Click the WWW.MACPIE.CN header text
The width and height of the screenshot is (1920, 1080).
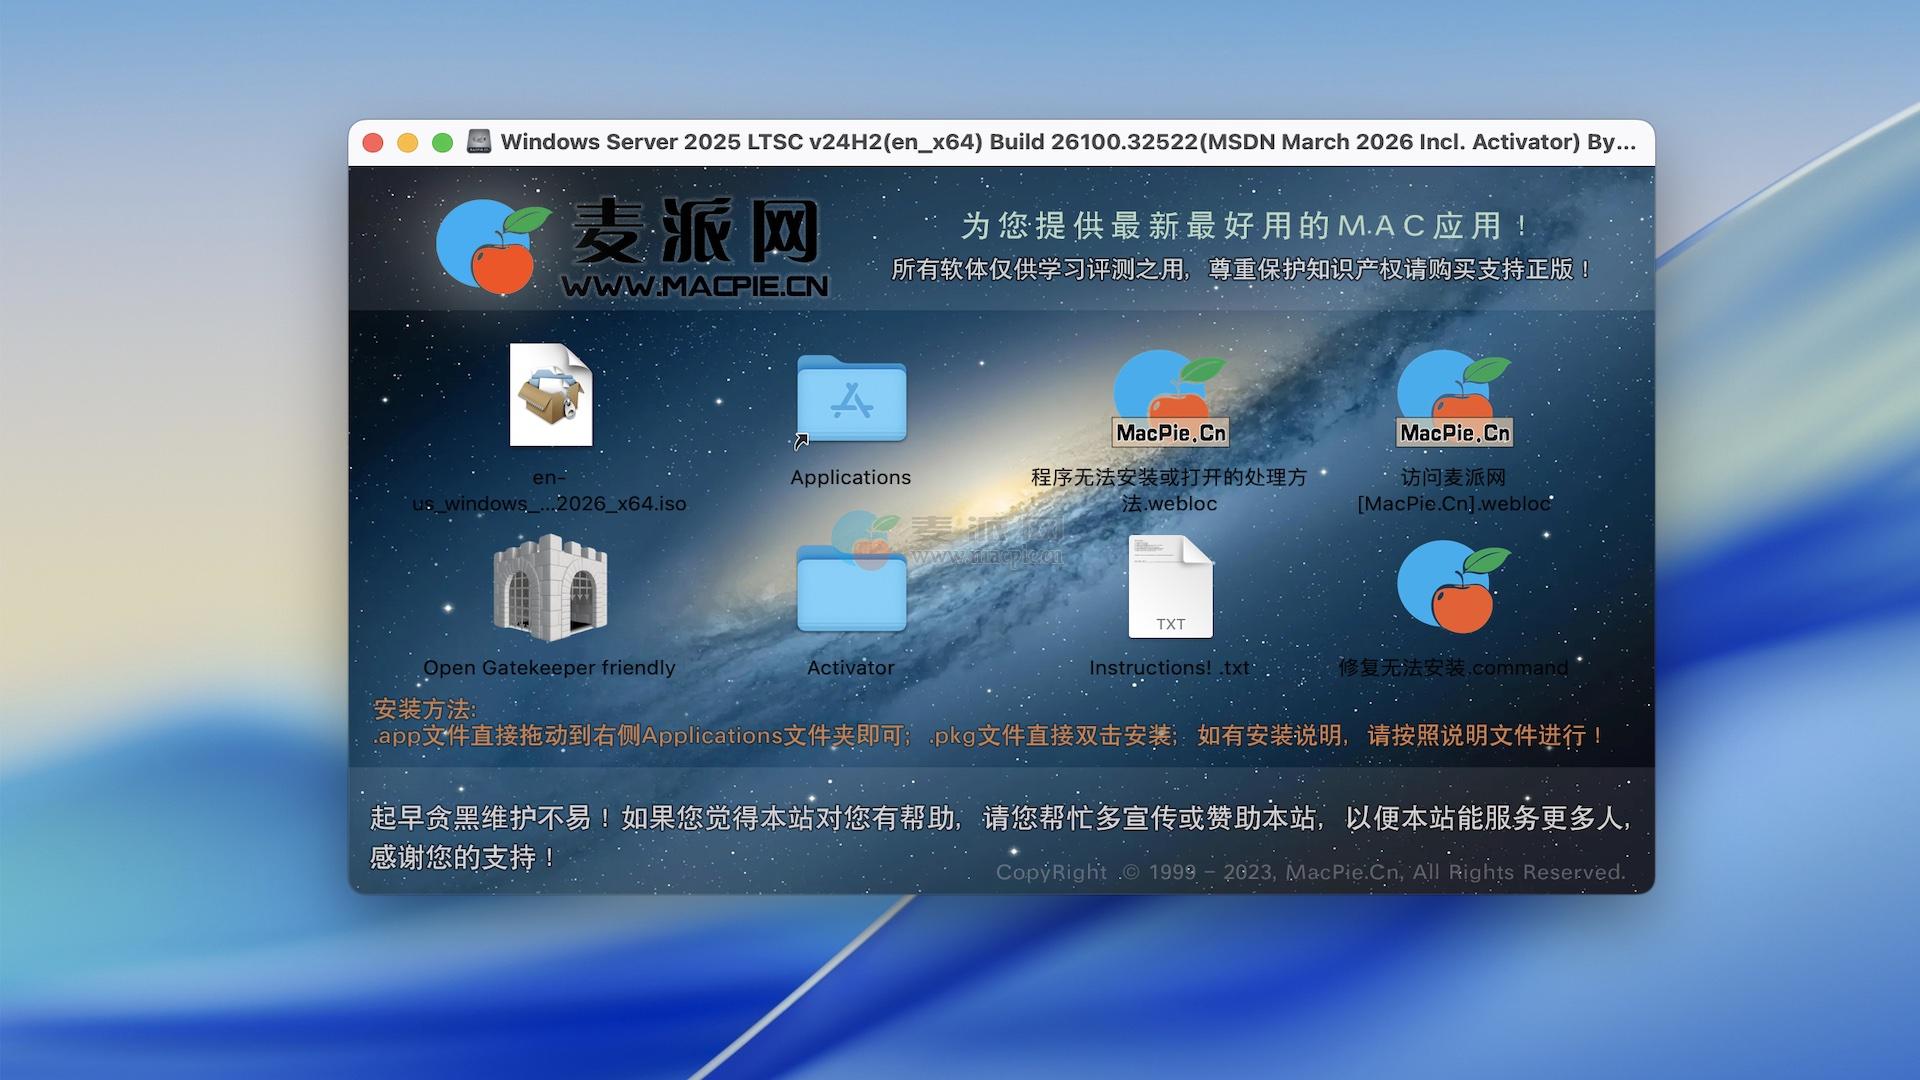696,287
